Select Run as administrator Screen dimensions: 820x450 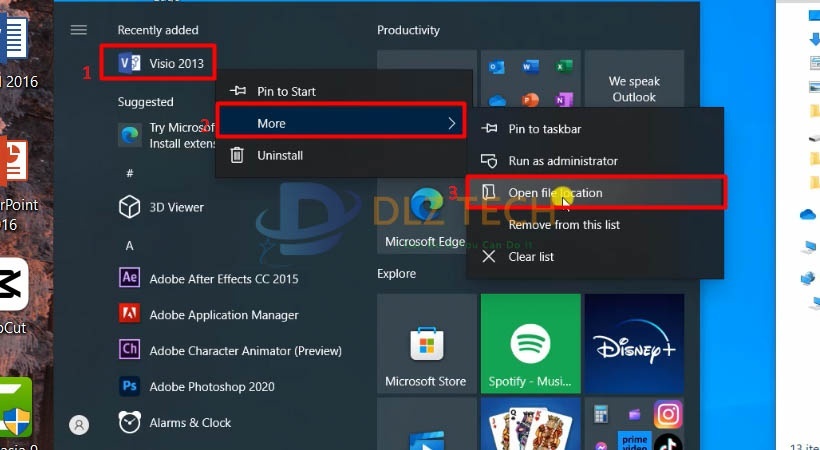tap(595, 161)
